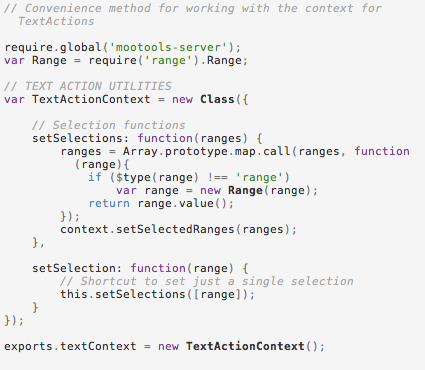Click the 'mootools-server' string literal
This screenshot has width=425, height=370.
click(x=168, y=47)
